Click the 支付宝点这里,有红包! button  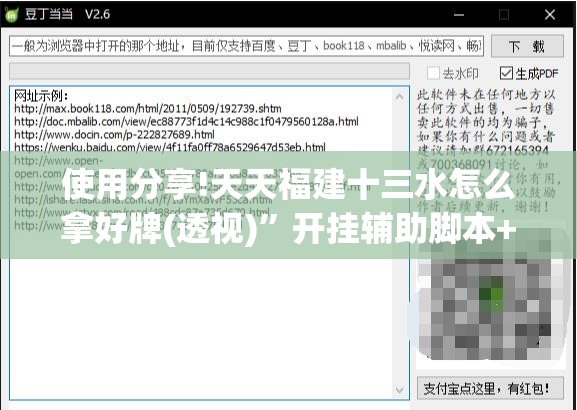point(490,388)
